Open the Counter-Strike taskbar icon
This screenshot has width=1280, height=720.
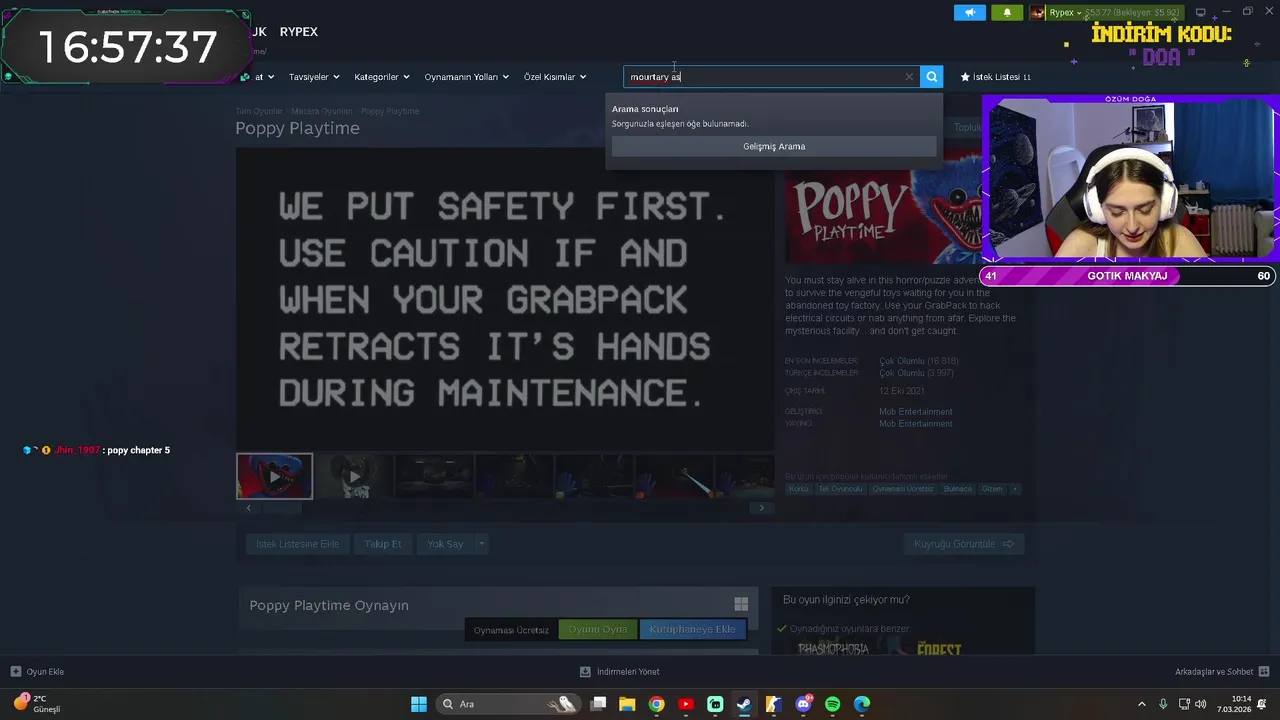click(773, 704)
